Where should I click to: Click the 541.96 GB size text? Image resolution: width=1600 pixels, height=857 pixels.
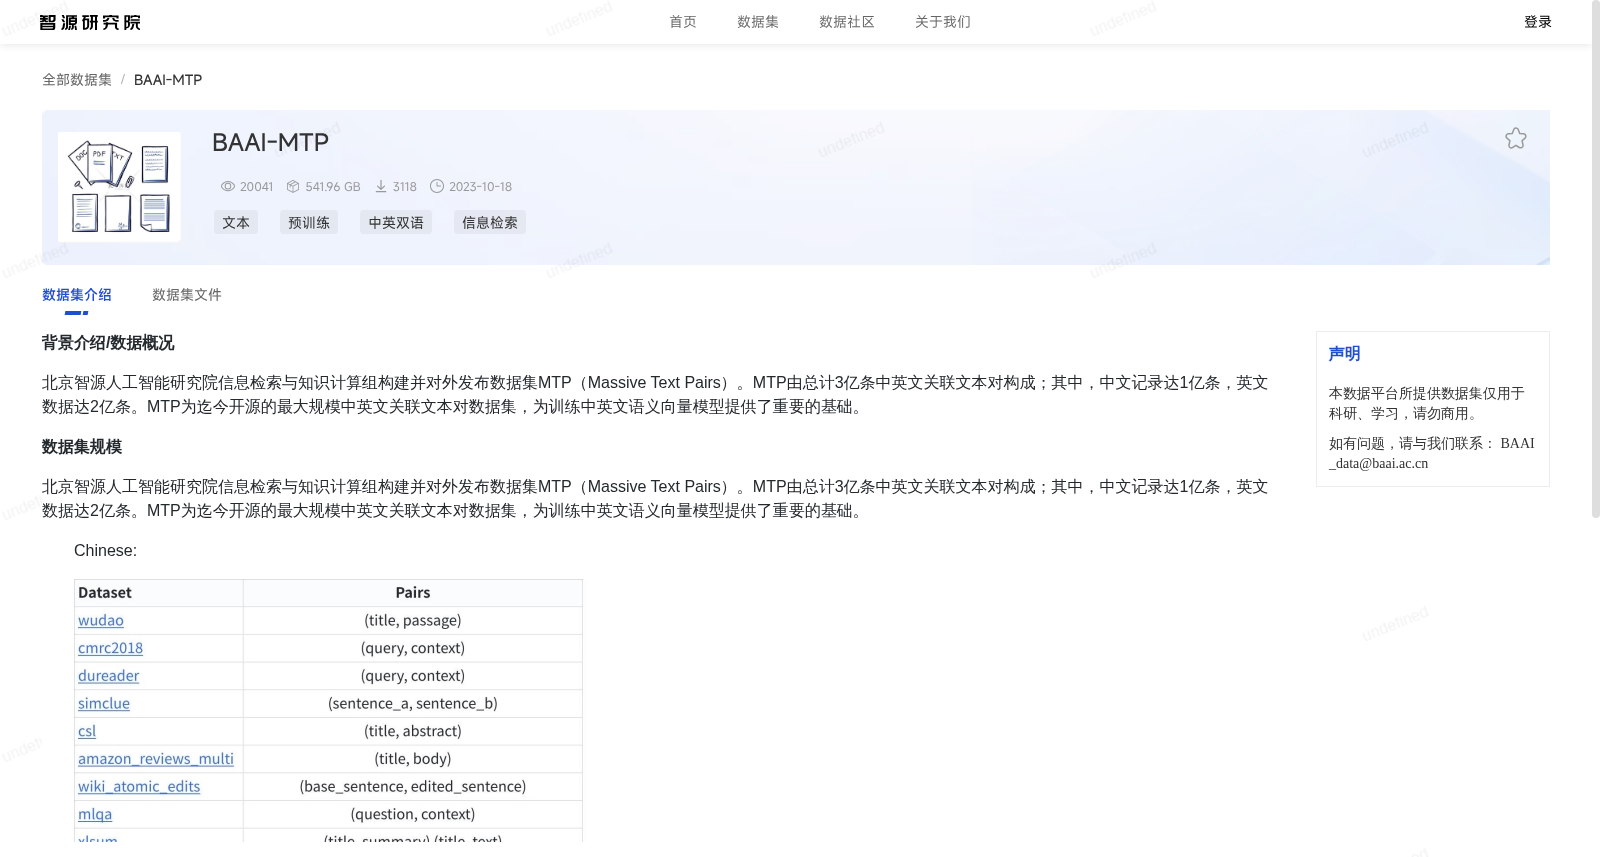pos(333,187)
